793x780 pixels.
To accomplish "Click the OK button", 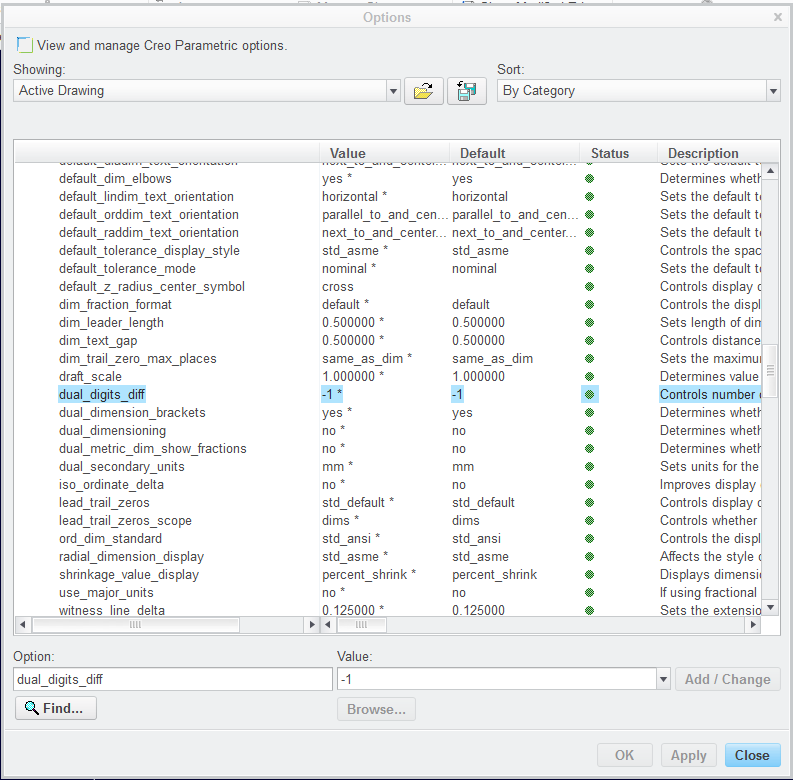I will point(624,755).
